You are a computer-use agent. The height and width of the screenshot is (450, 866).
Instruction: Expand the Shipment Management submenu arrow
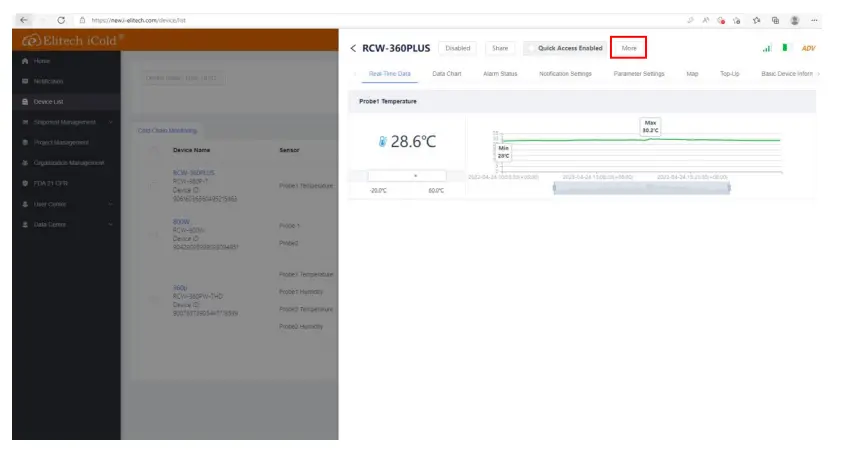(x=110, y=122)
